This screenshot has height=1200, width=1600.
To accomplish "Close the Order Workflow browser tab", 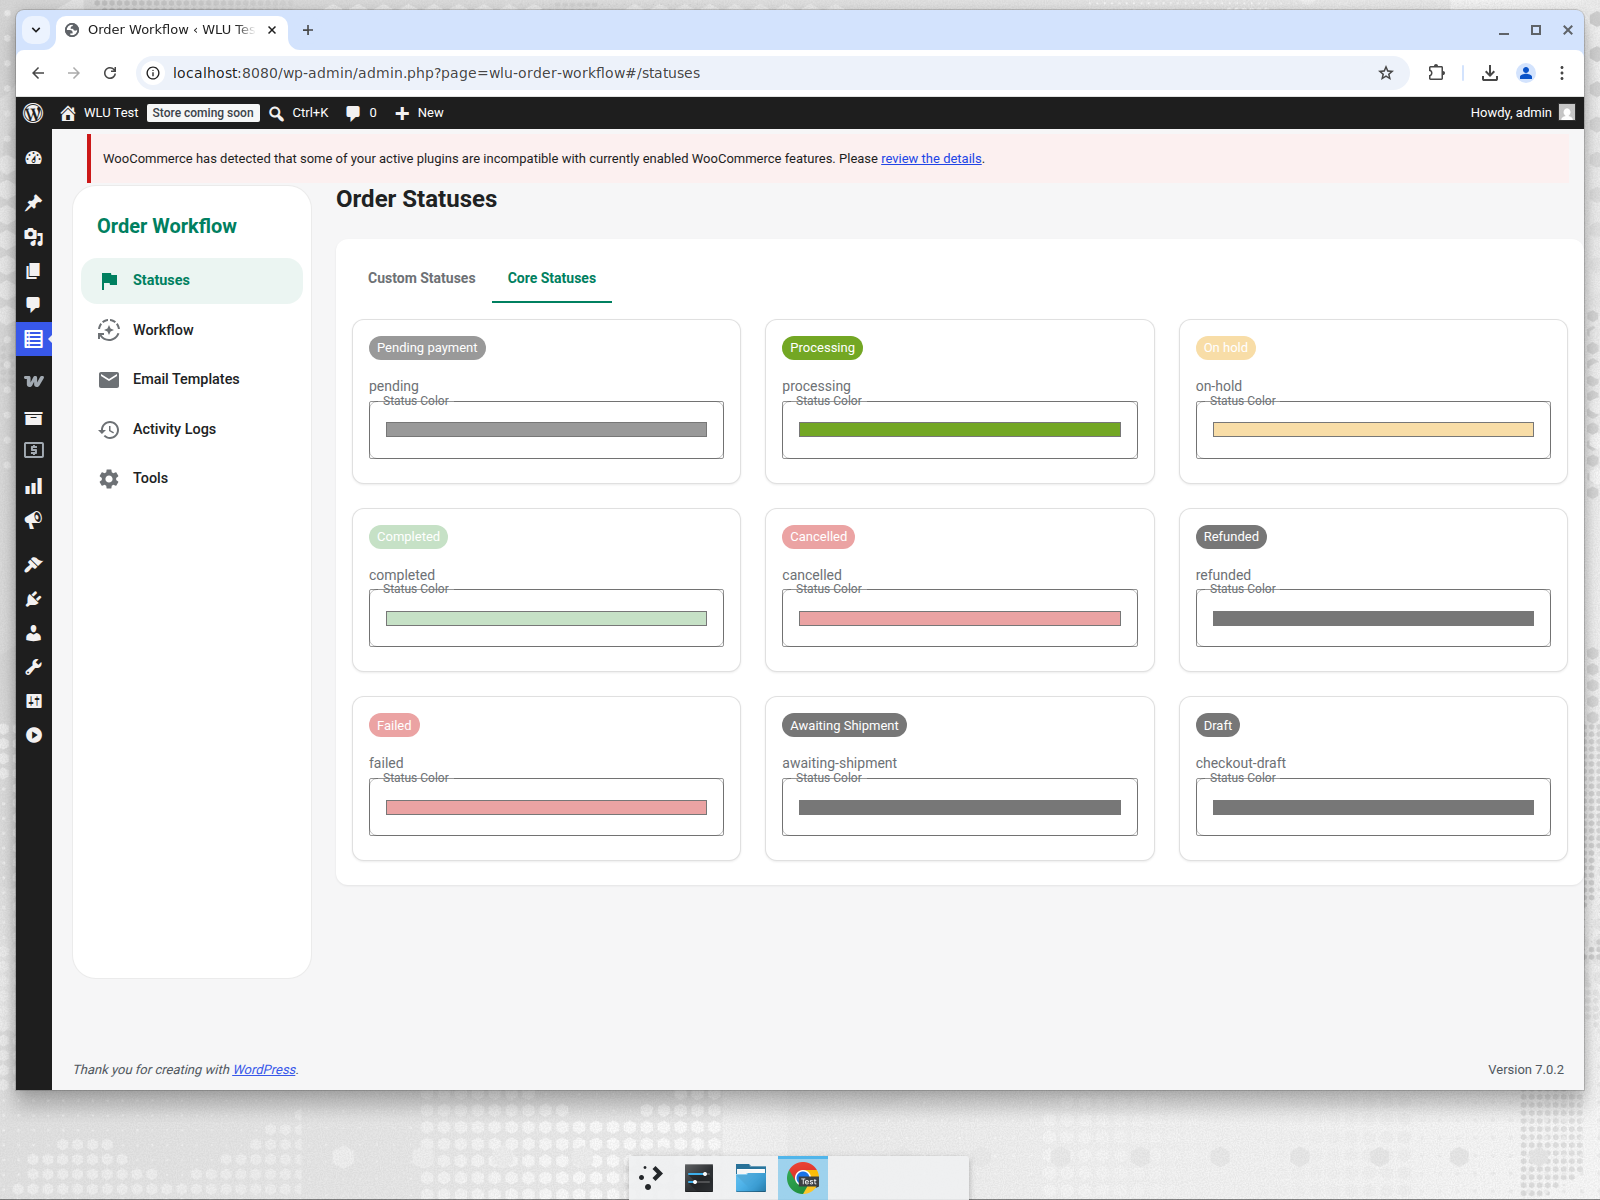I will tap(272, 30).
